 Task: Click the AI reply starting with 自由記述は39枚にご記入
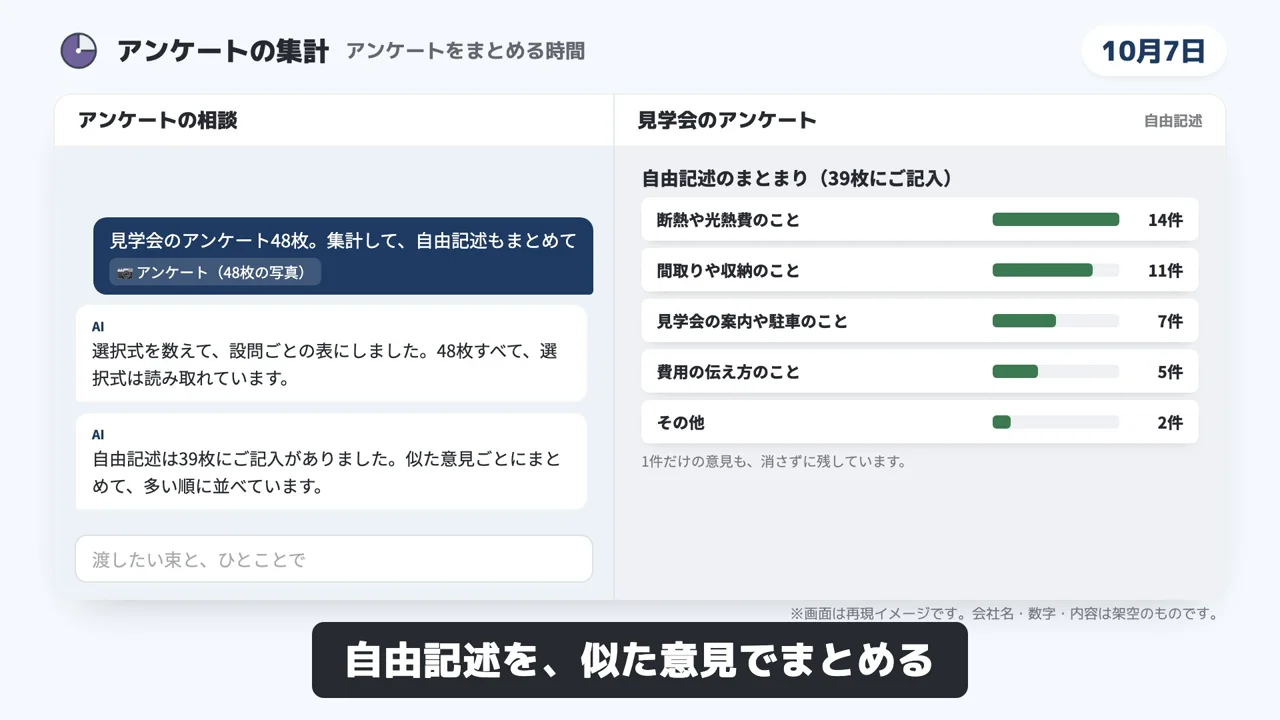(x=331, y=461)
